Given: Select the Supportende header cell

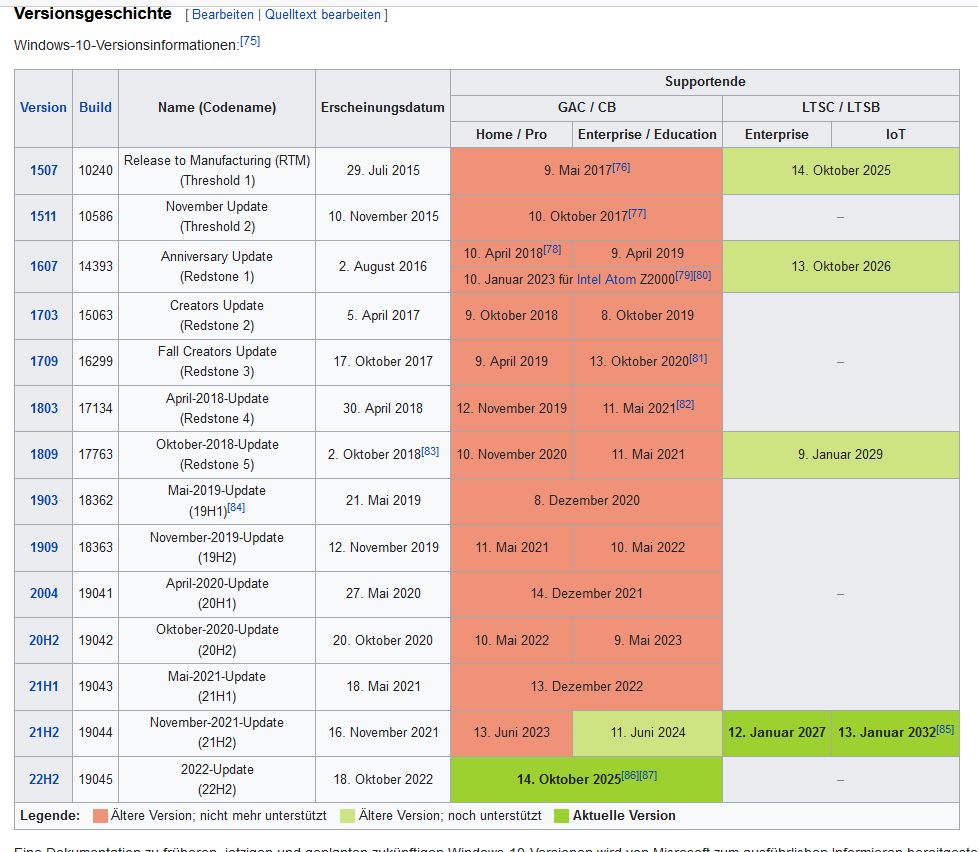Looking at the screenshot, I should coord(705,82).
